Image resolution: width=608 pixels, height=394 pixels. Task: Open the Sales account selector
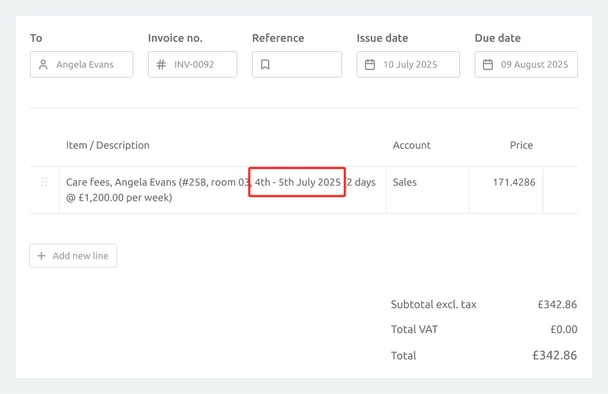(428, 190)
